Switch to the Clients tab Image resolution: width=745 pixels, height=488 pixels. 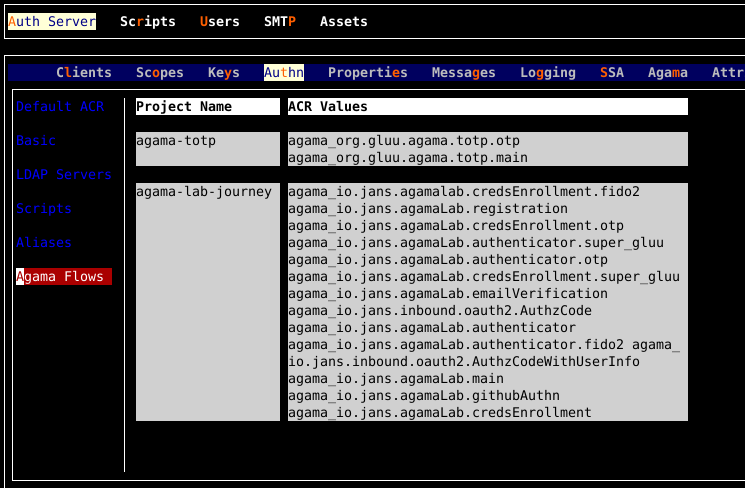(x=84, y=72)
